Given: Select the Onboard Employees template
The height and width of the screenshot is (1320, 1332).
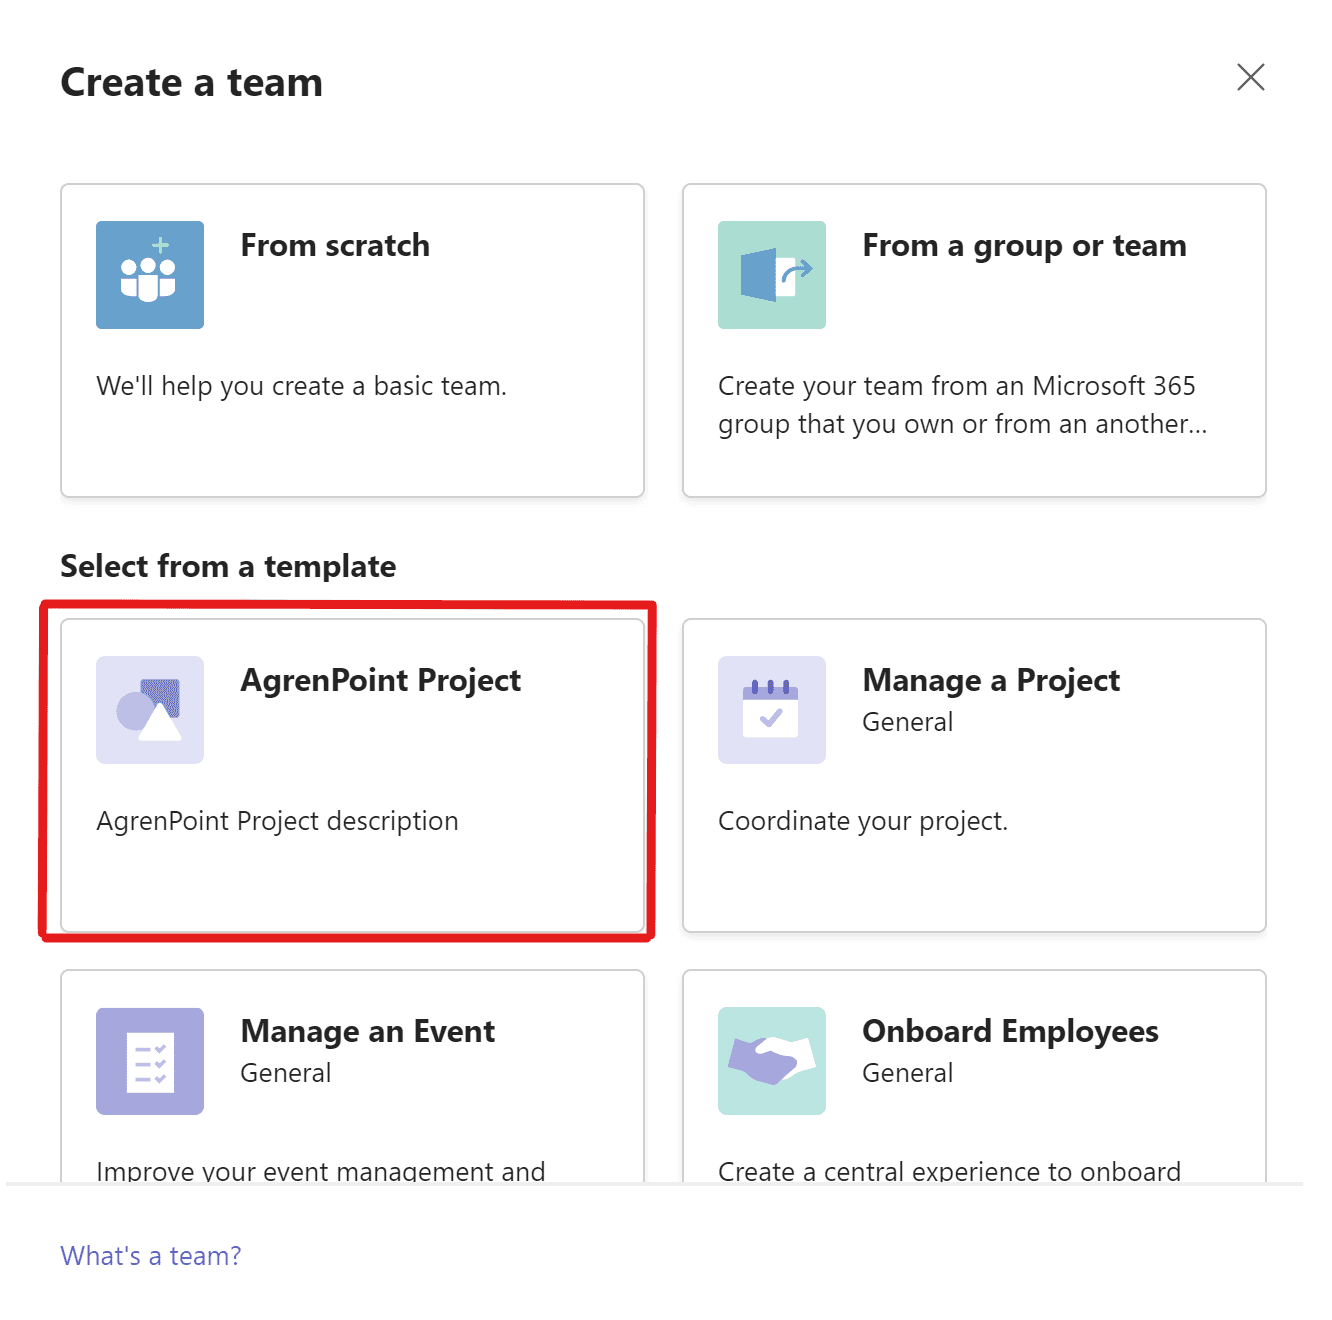Looking at the screenshot, I should coord(973,1080).
